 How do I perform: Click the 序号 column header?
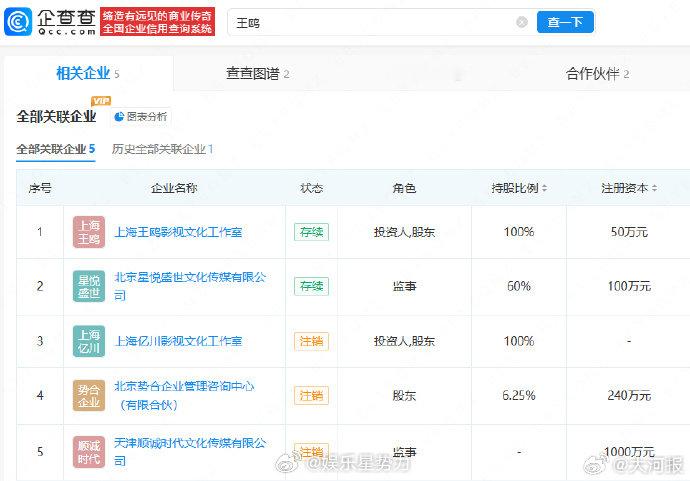point(40,188)
